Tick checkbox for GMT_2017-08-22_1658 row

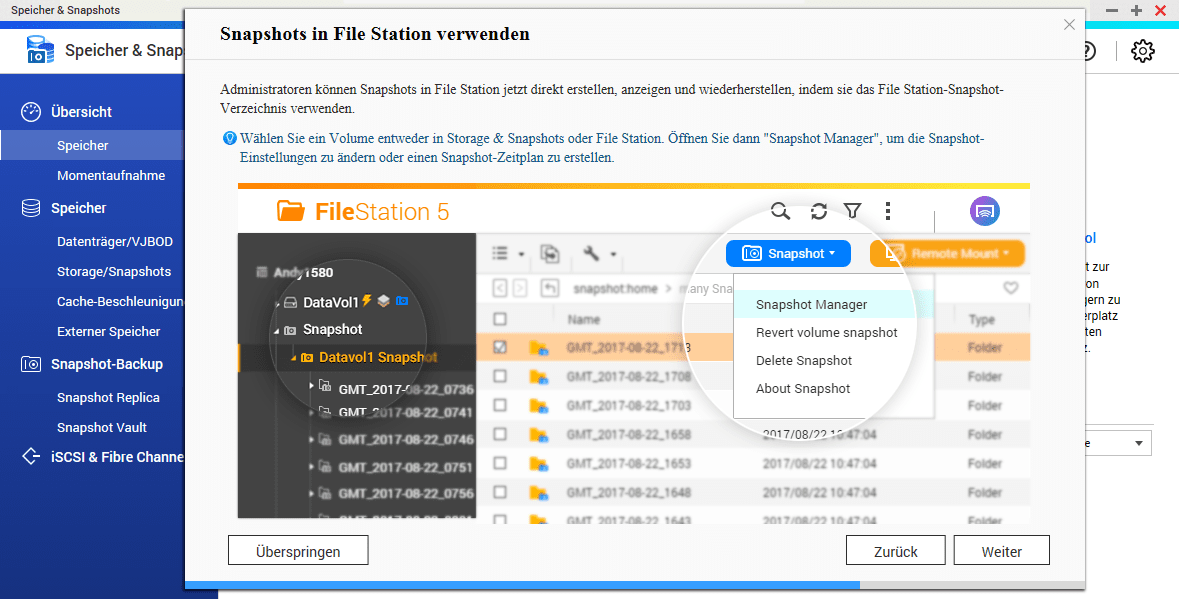click(500, 434)
